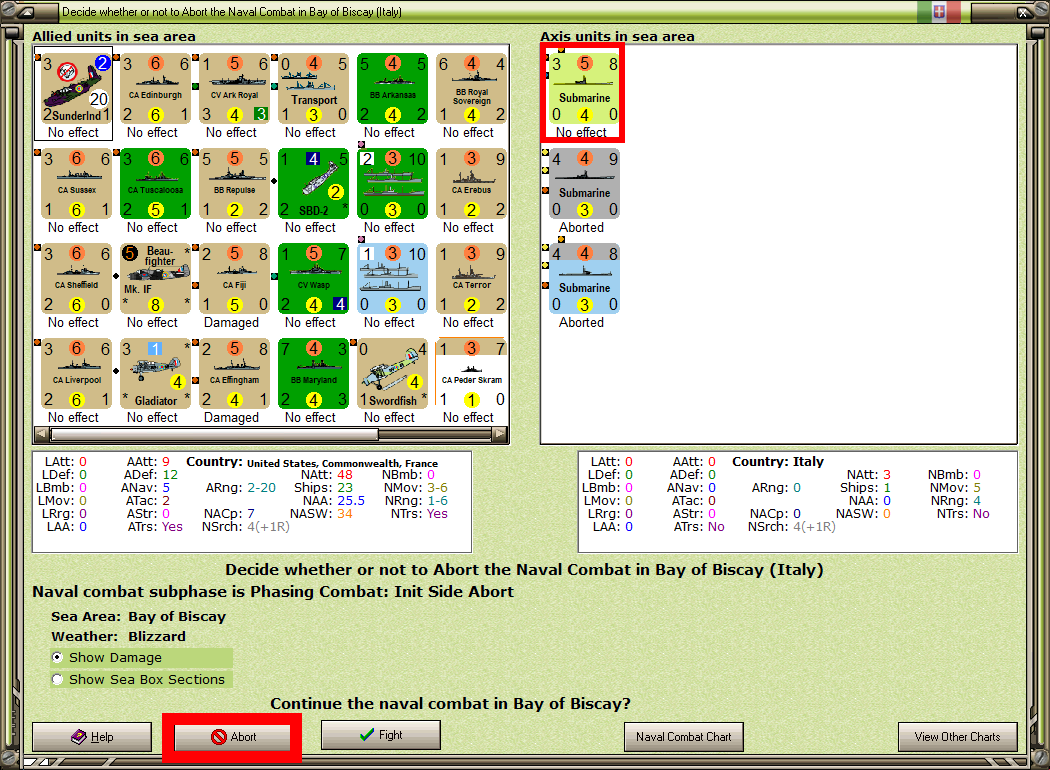This screenshot has height=770, width=1050.
Task: Open the Naval Combat Chart
Action: 684,737
